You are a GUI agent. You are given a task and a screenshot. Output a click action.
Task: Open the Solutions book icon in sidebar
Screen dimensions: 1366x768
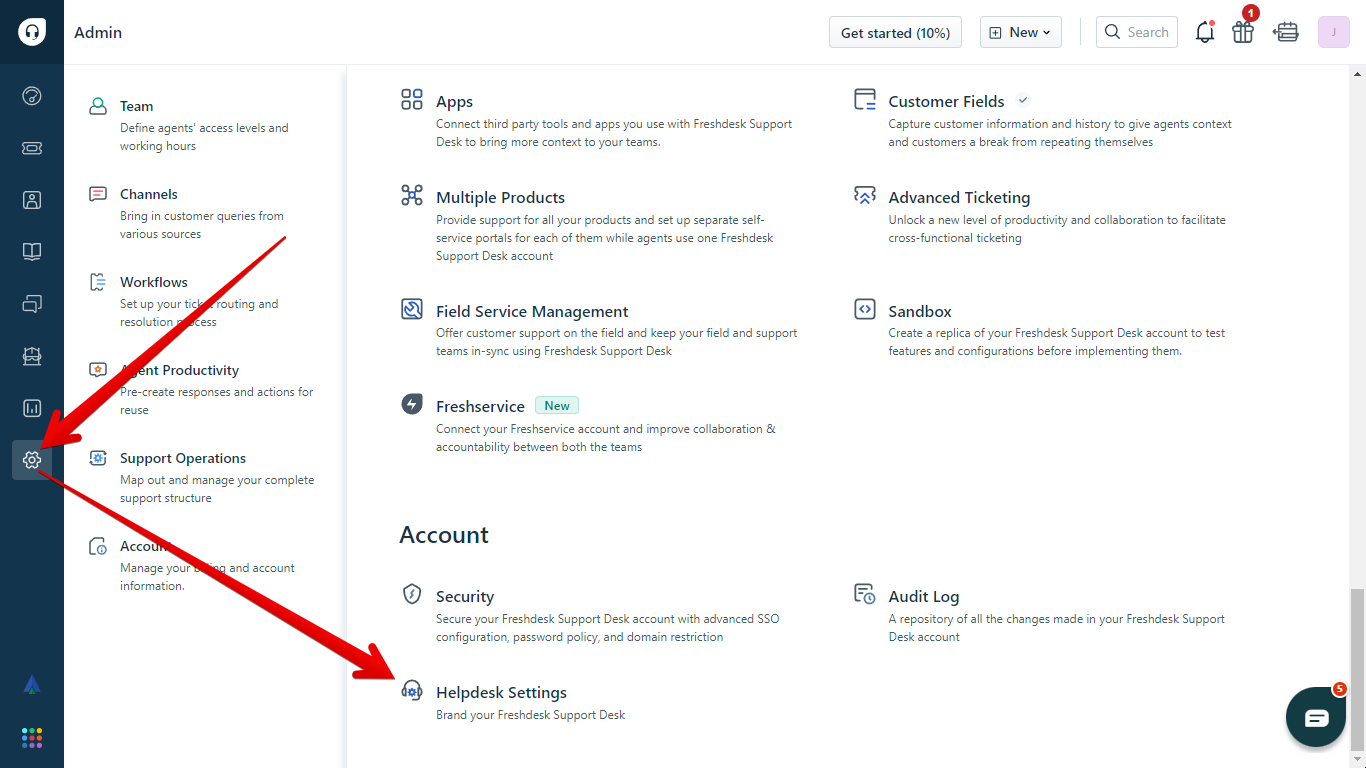coord(32,252)
